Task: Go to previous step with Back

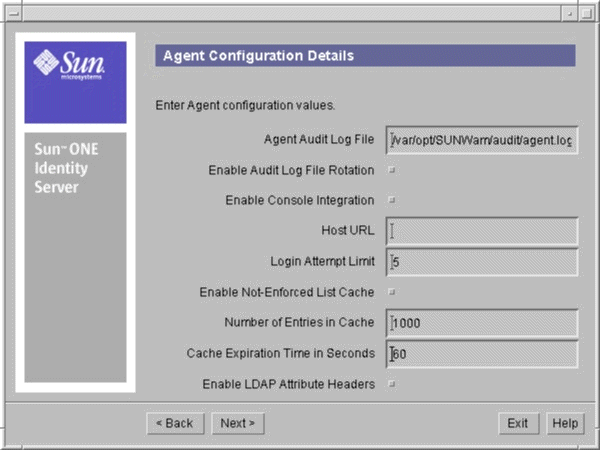Action: (x=175, y=424)
